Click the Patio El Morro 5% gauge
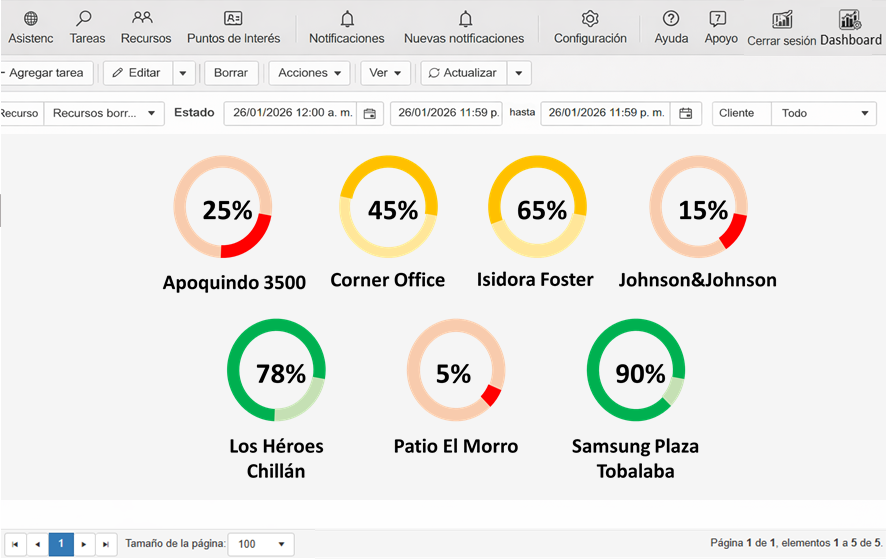 [x=456, y=370]
